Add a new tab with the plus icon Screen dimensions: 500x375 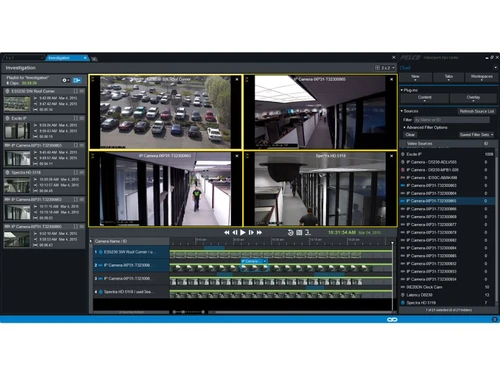coord(94,59)
